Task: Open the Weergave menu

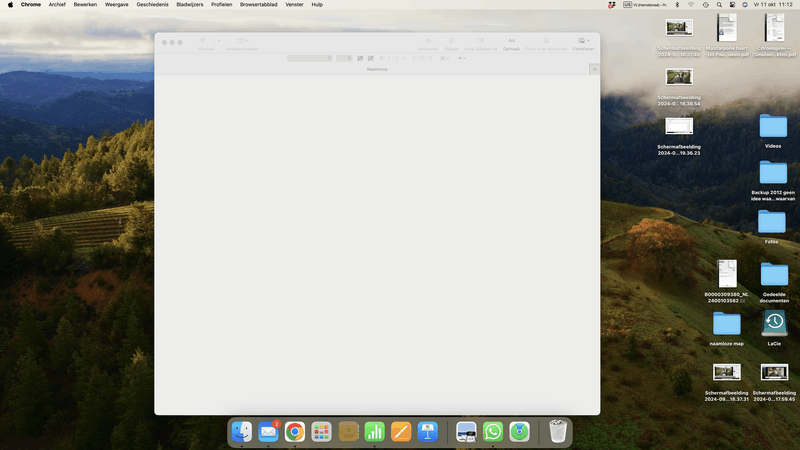Action: coord(116,5)
